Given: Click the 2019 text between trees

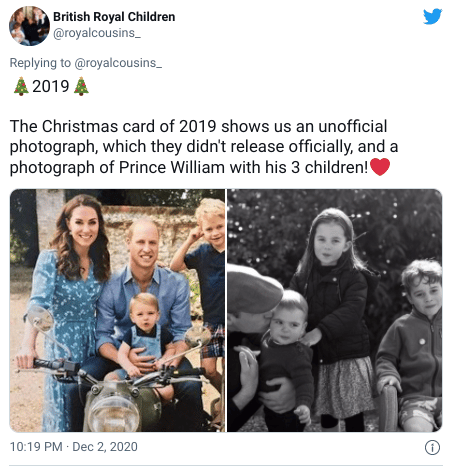Looking at the screenshot, I should pyautogui.click(x=51, y=86).
